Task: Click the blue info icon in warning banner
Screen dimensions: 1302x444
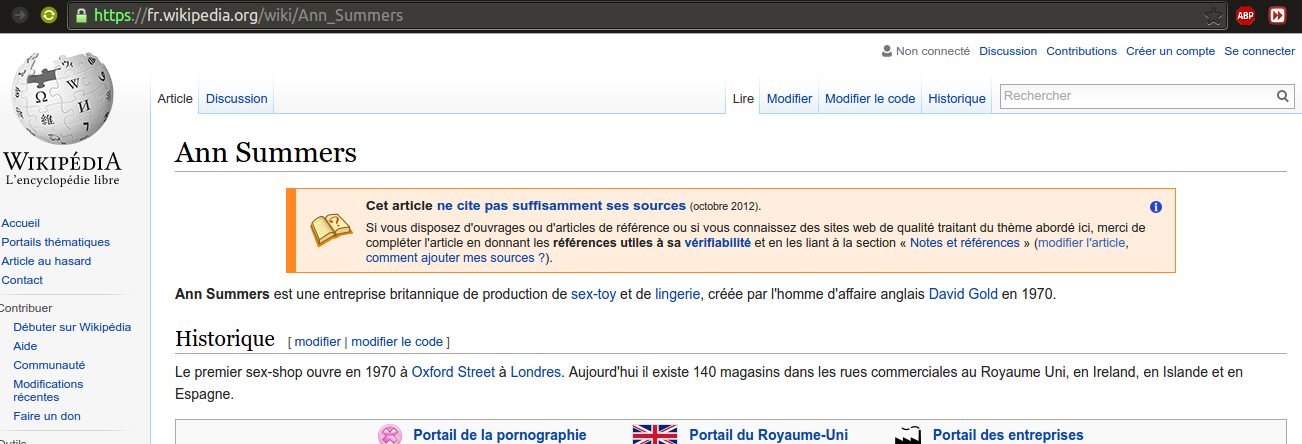Action: tap(1156, 207)
